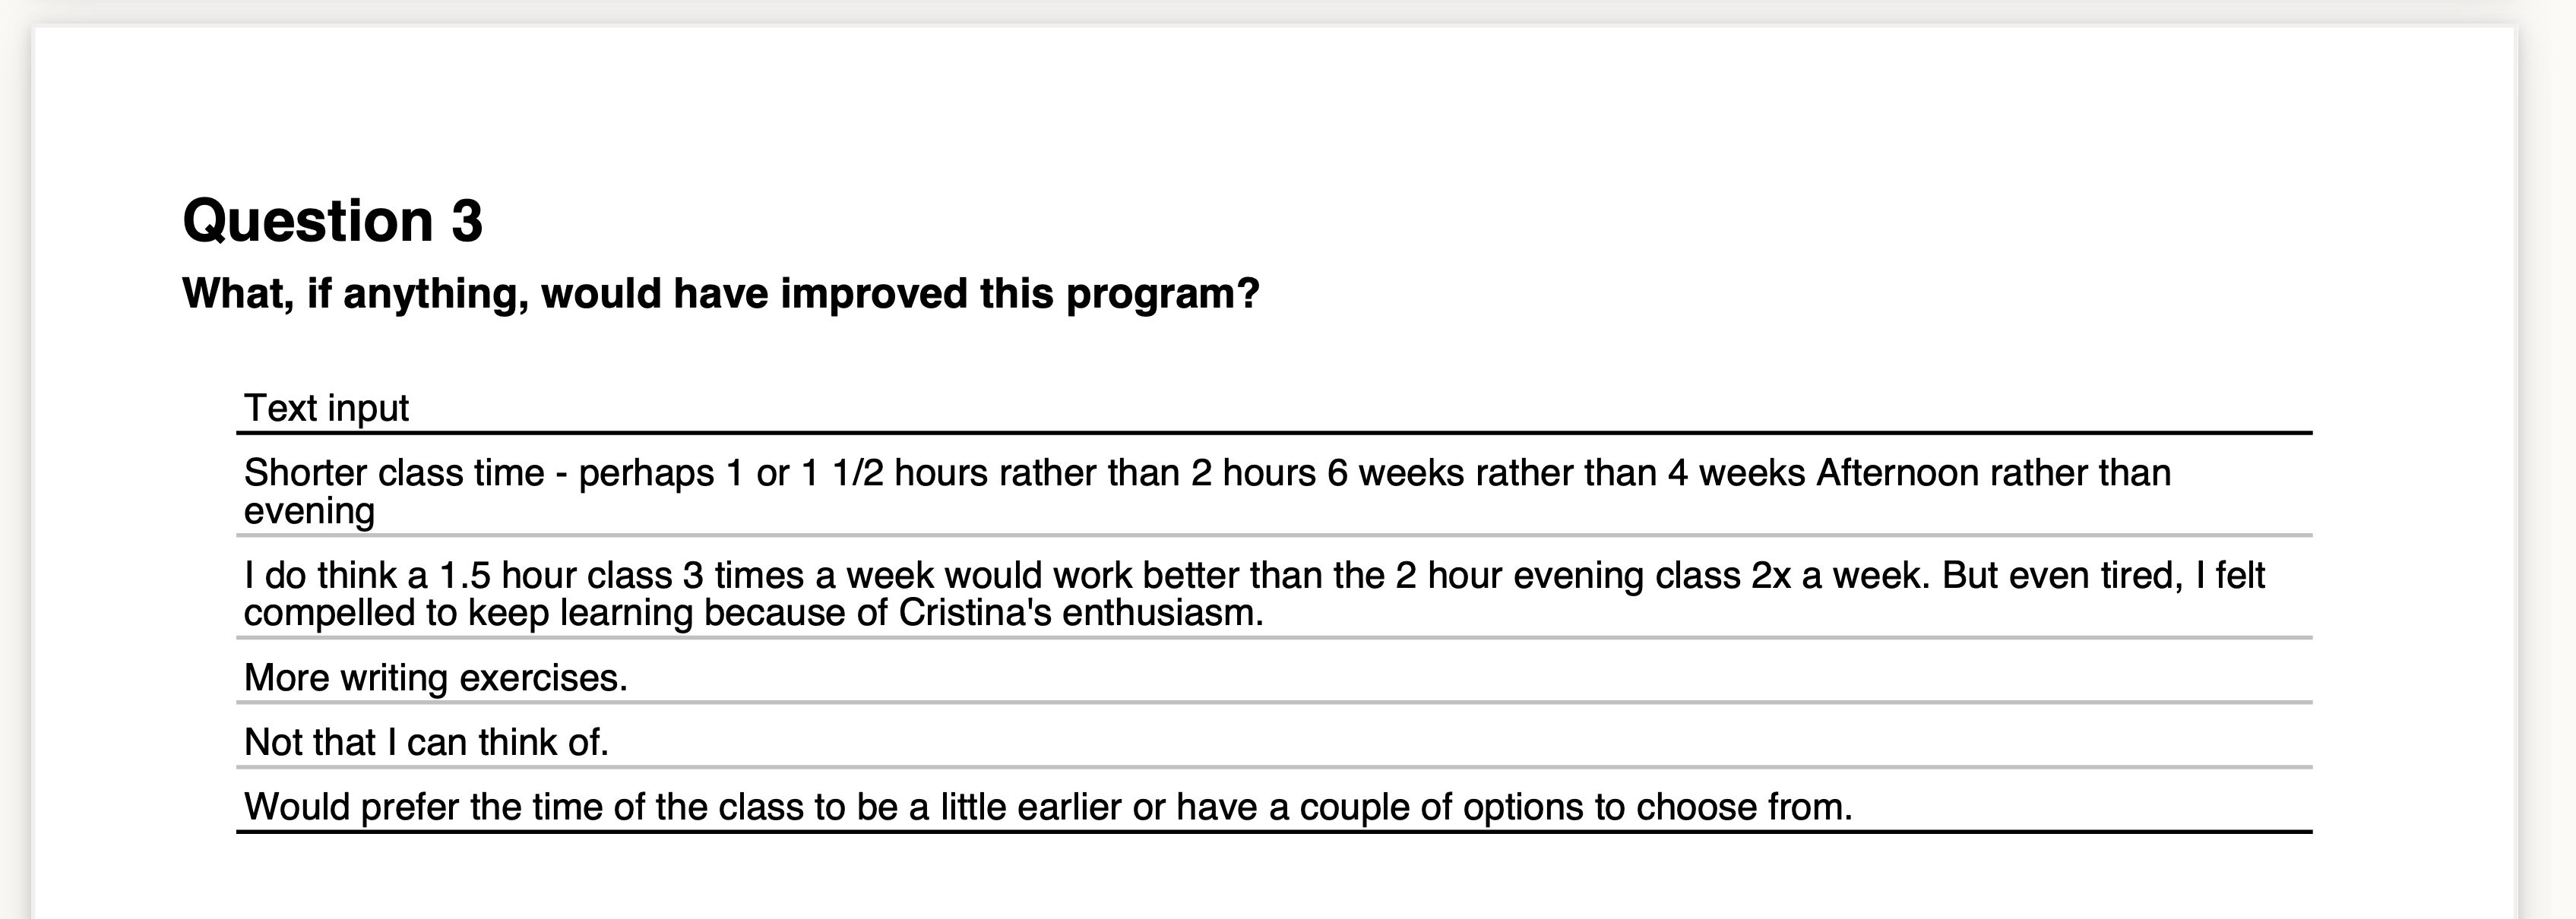This screenshot has height=919, width=2576.
Task: Click the Question 3 heading
Action: click(x=332, y=220)
